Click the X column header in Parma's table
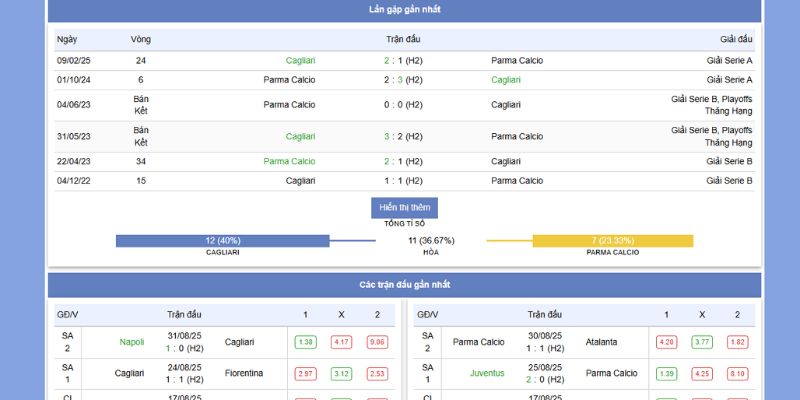This screenshot has width=800, height=400. point(702,315)
